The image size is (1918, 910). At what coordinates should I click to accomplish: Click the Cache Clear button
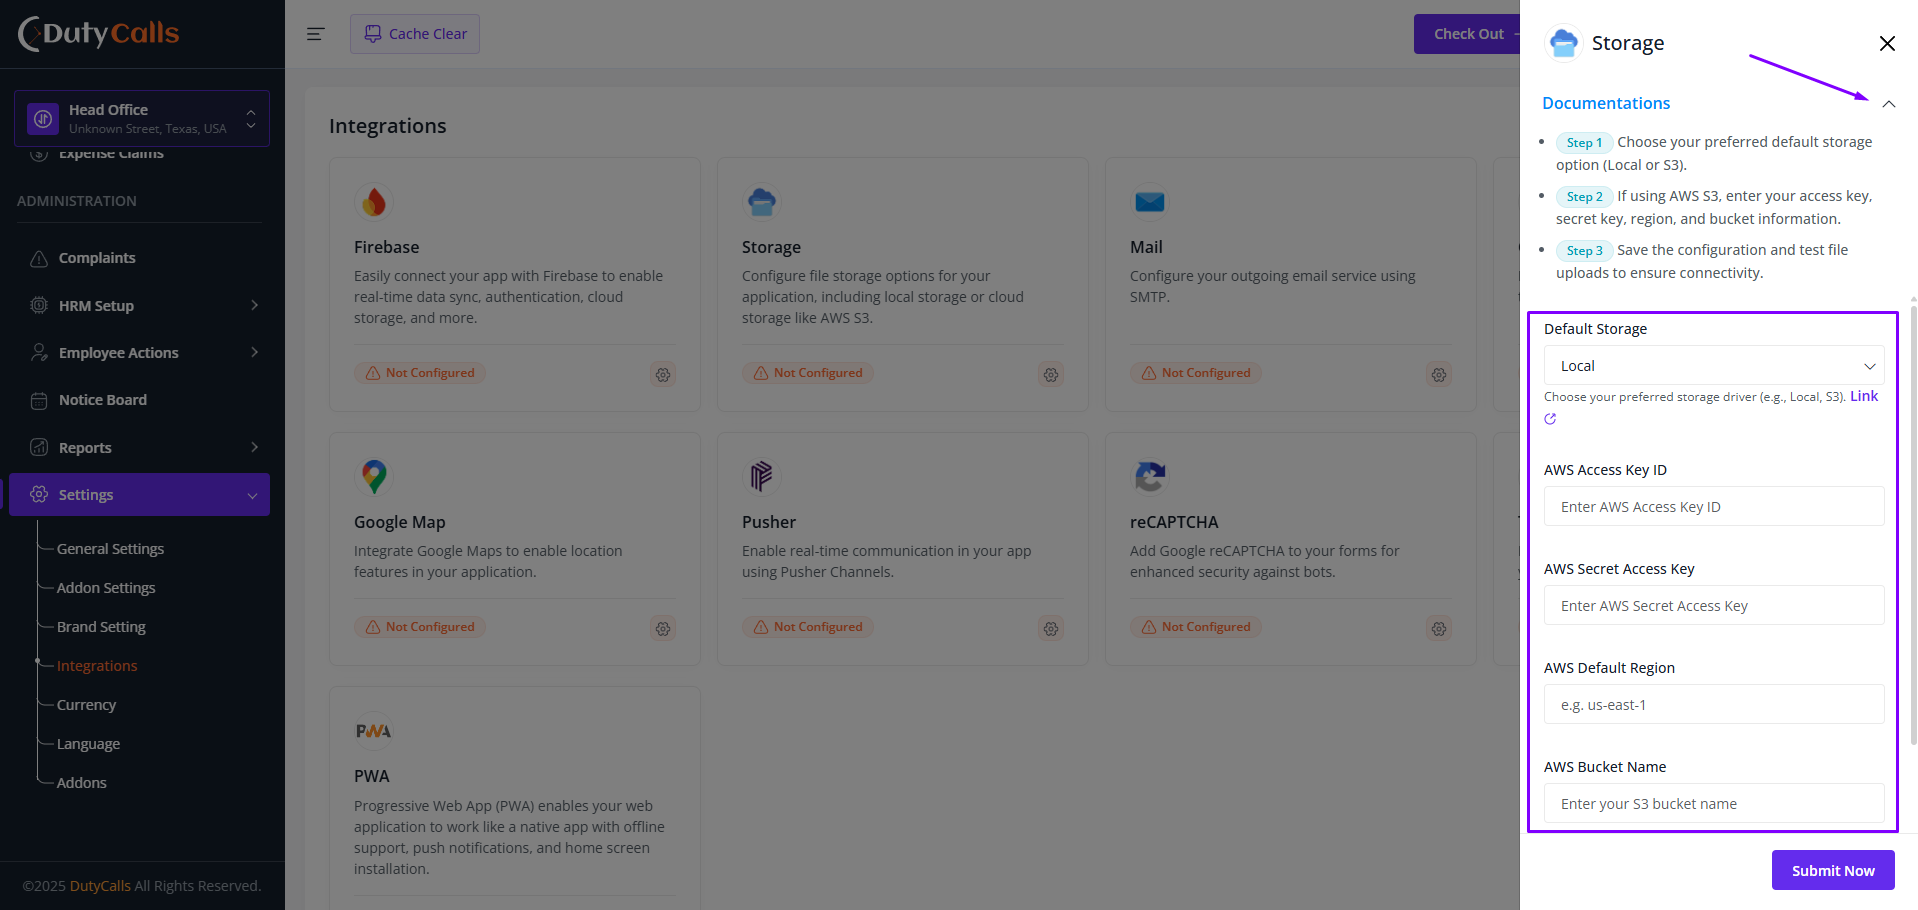[x=415, y=34]
